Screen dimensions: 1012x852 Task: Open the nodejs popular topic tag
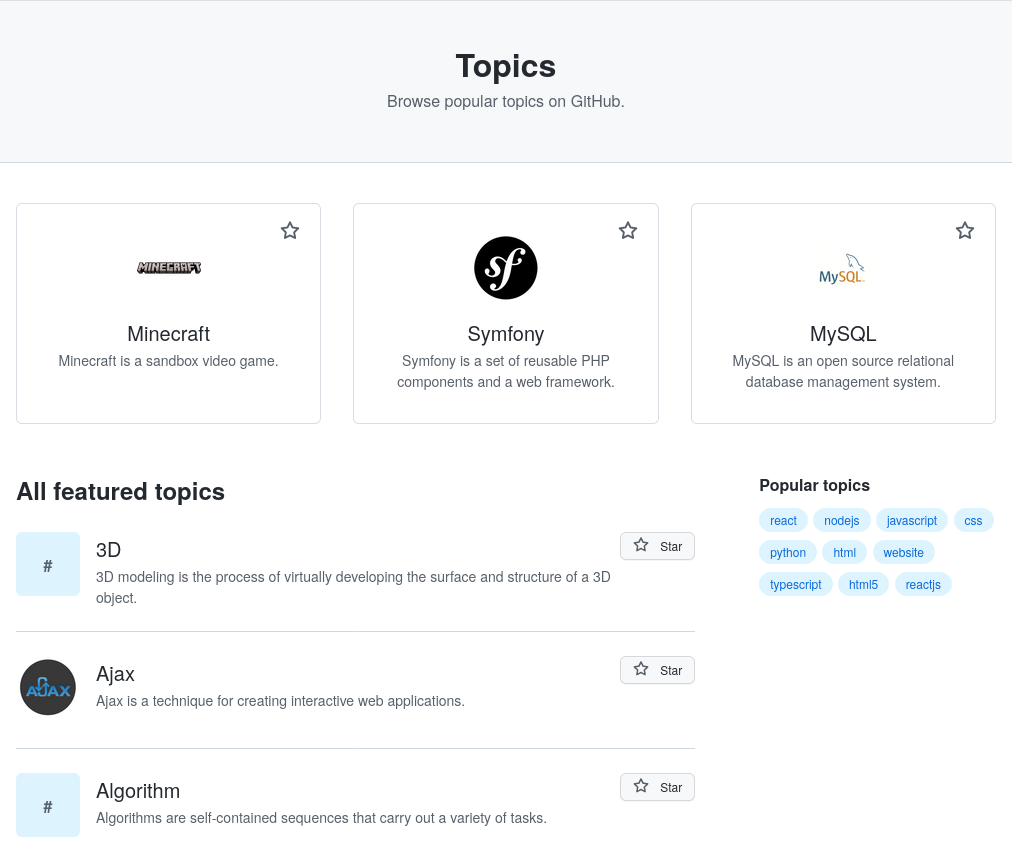(x=842, y=520)
